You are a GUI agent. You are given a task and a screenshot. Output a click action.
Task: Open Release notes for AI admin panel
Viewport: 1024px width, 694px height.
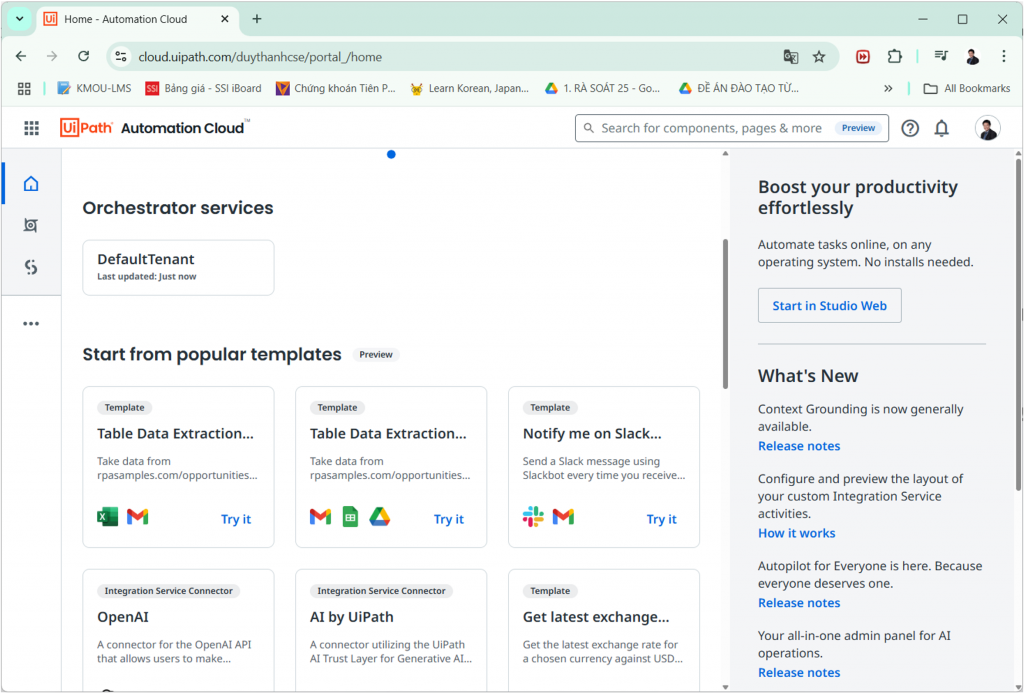799,672
